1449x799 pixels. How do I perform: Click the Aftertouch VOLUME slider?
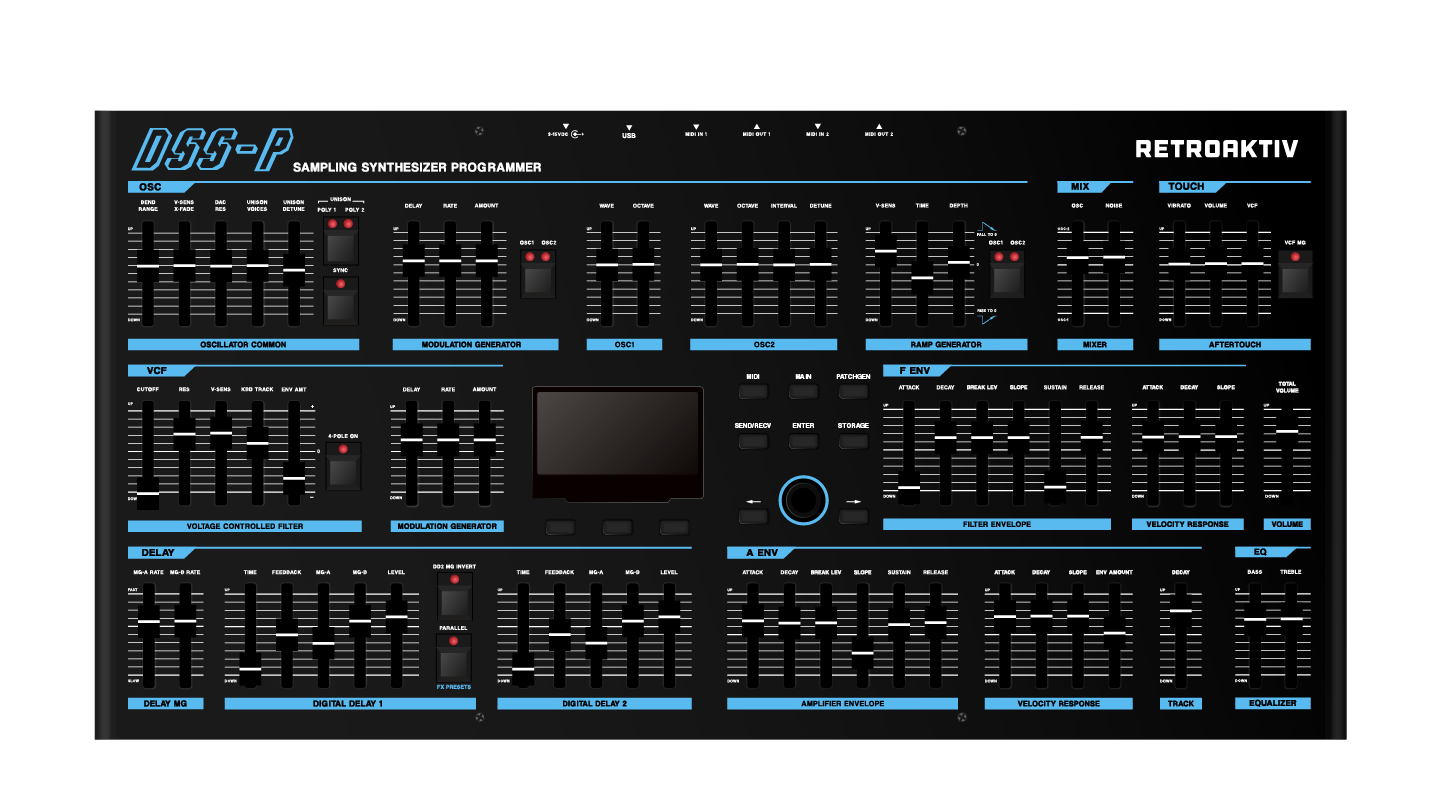click(1215, 273)
